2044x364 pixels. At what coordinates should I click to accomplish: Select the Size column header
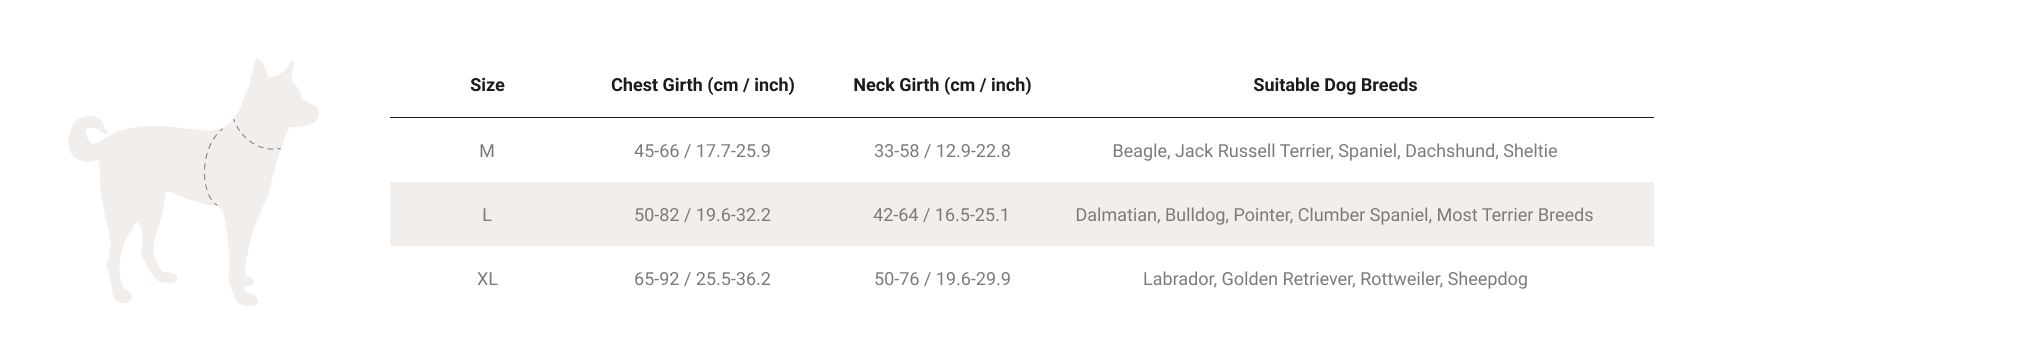487,85
